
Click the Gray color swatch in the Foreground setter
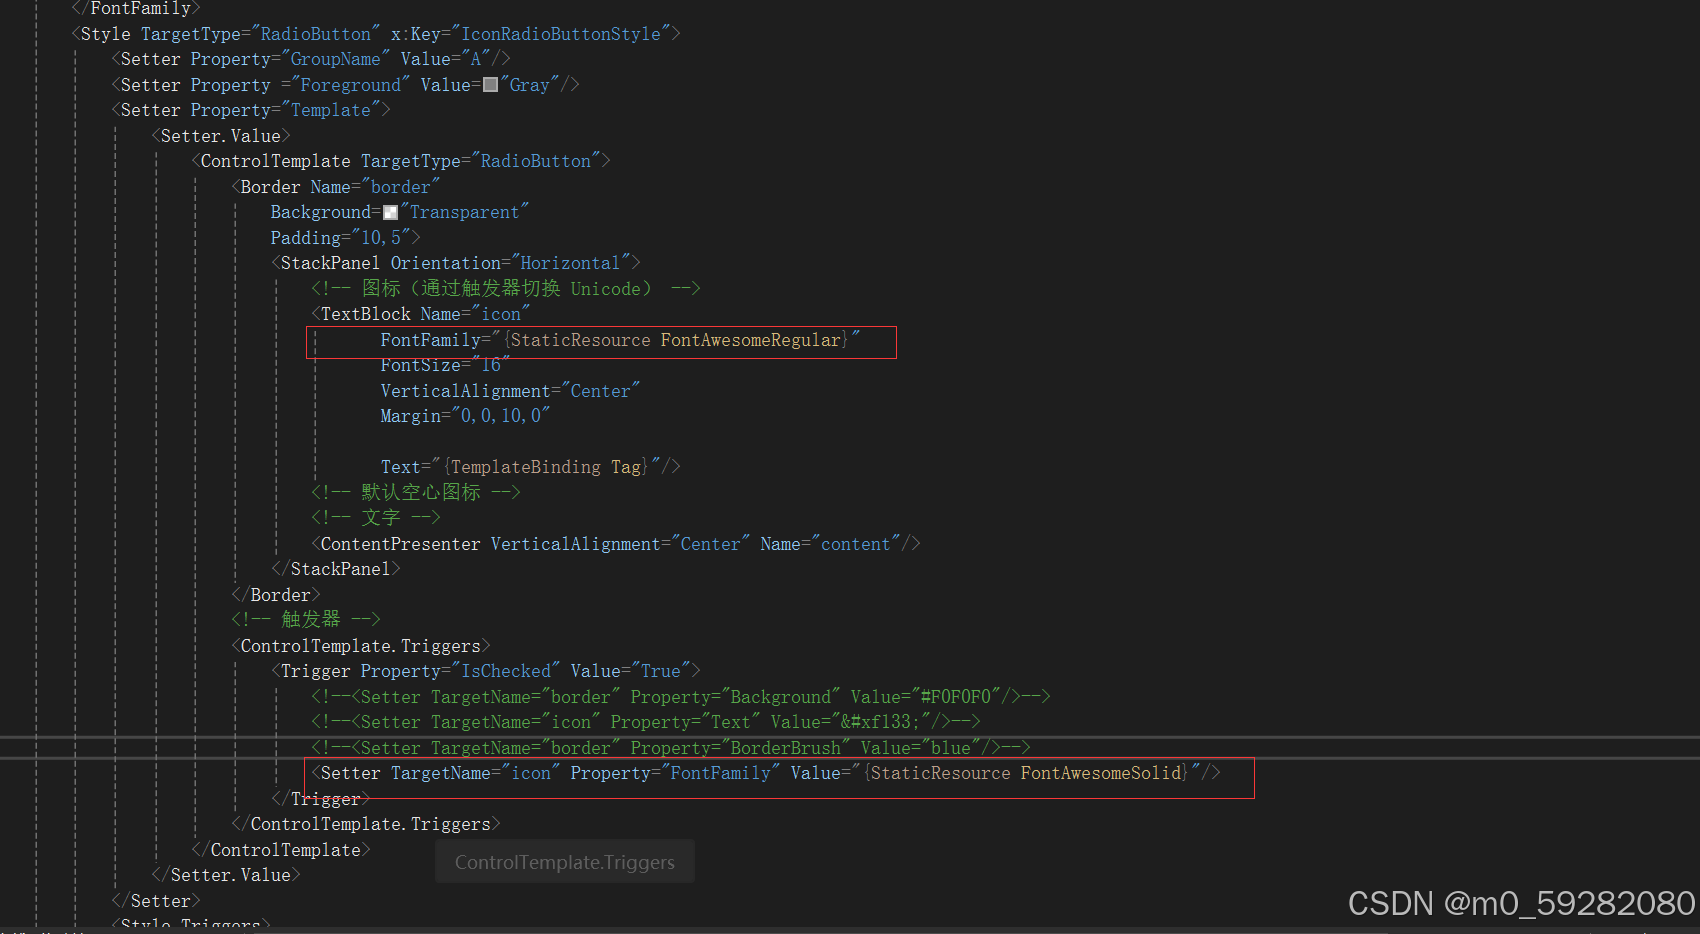click(490, 85)
